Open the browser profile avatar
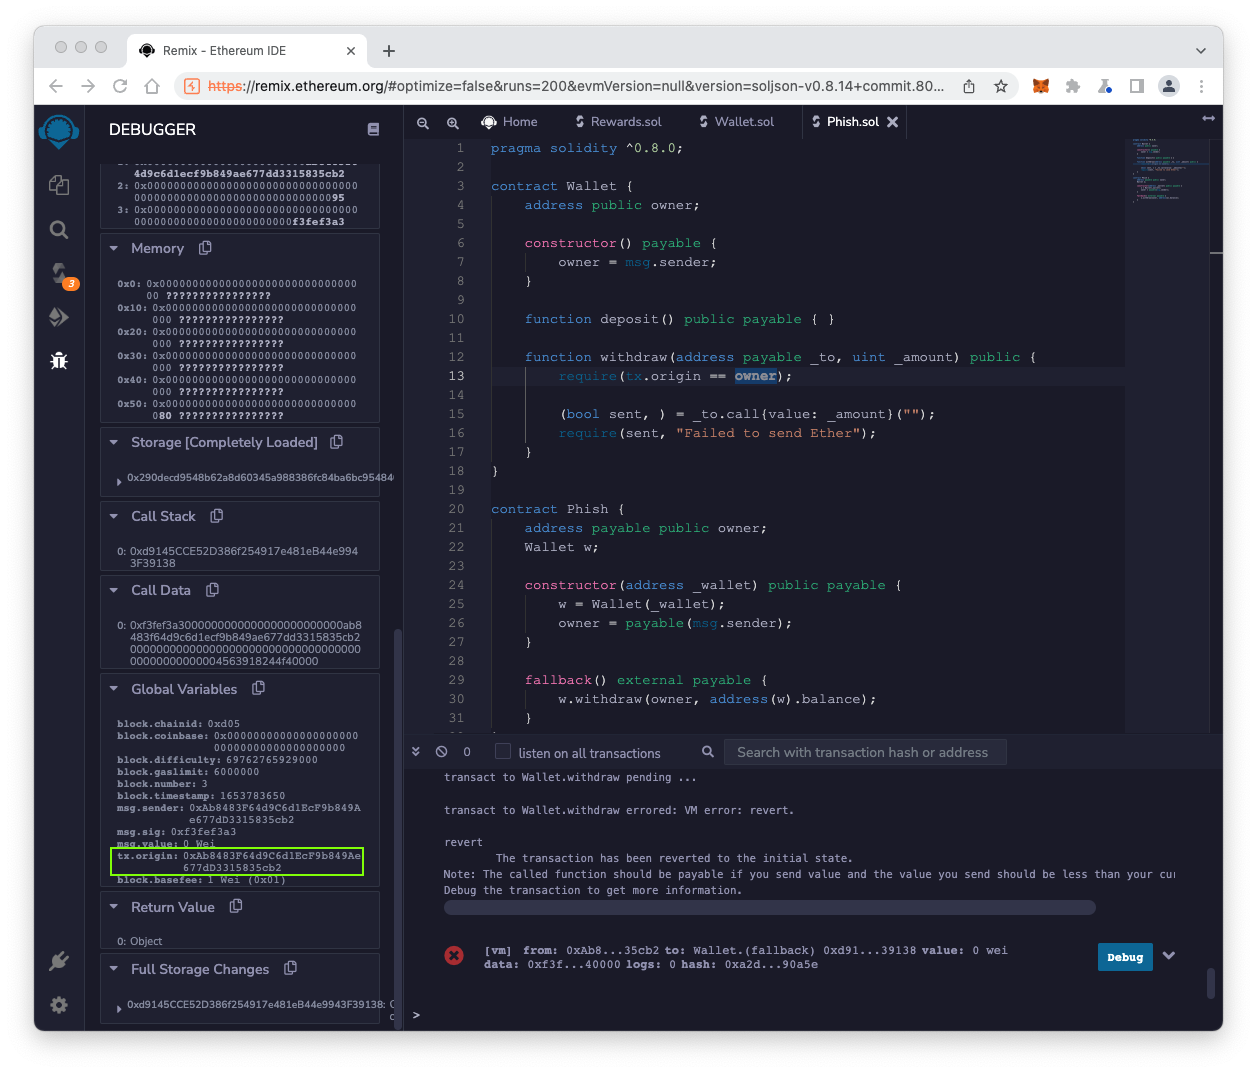Viewport: 1257px width, 1073px height. (x=1169, y=86)
